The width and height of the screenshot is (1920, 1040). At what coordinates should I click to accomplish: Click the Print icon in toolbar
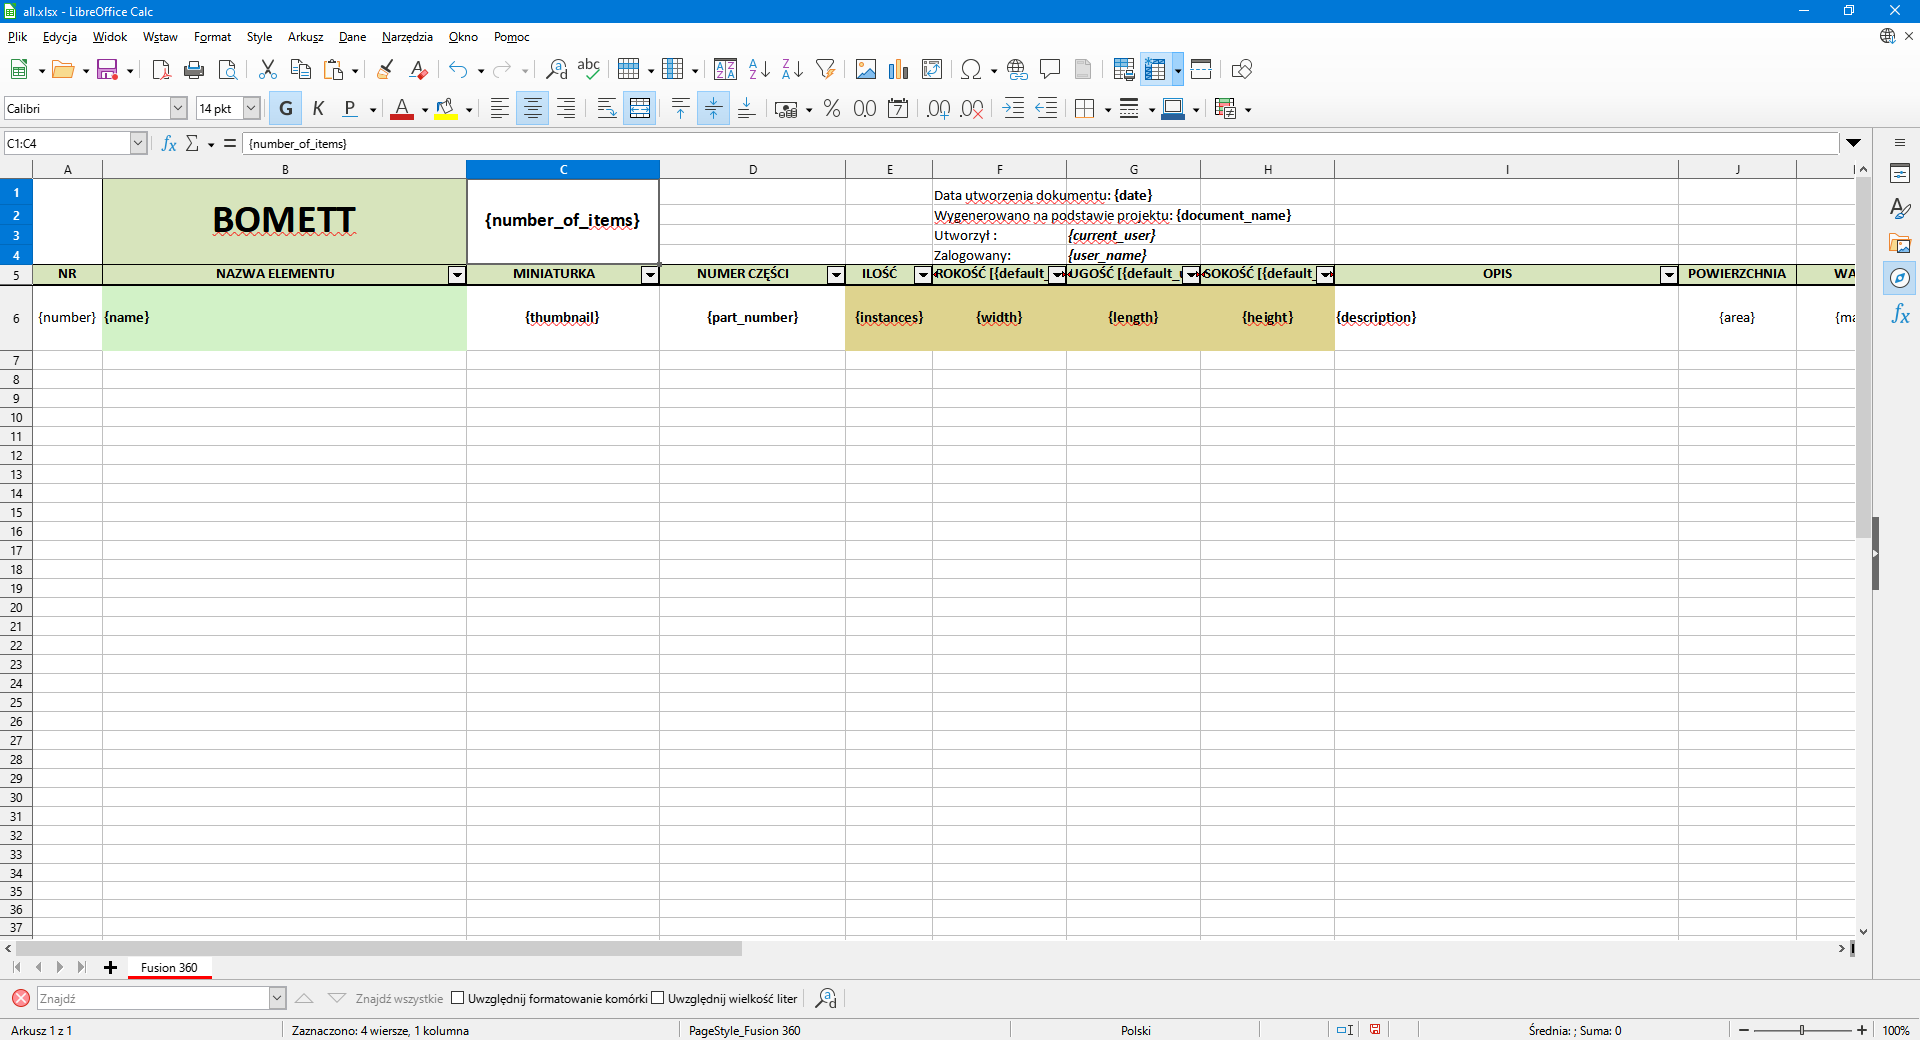(194, 69)
